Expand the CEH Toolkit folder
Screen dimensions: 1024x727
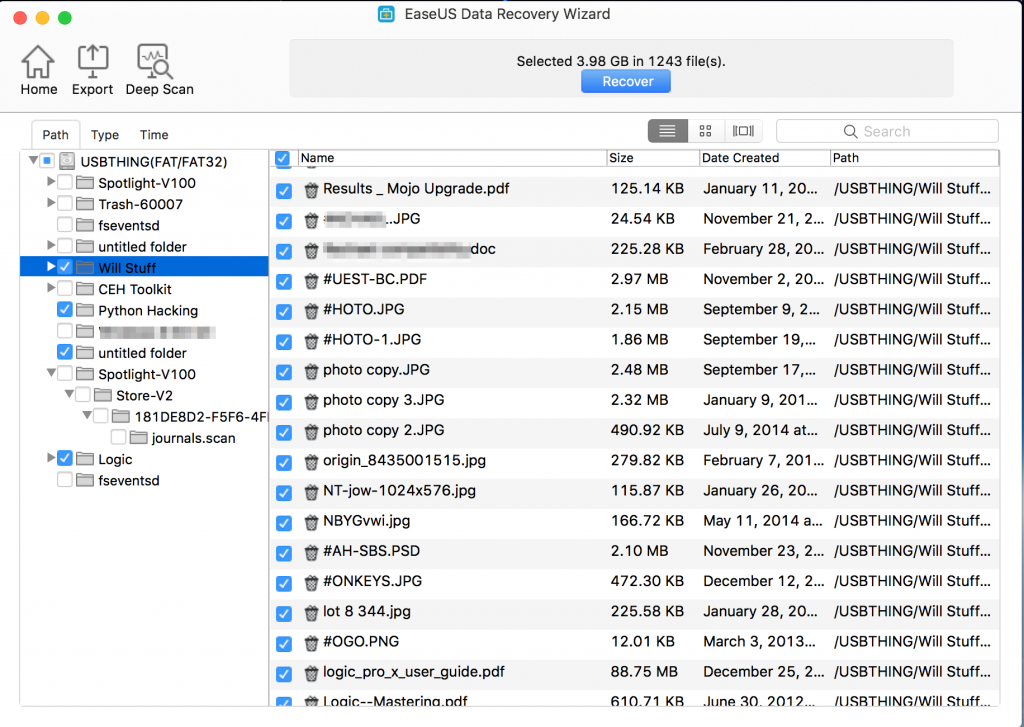51,288
